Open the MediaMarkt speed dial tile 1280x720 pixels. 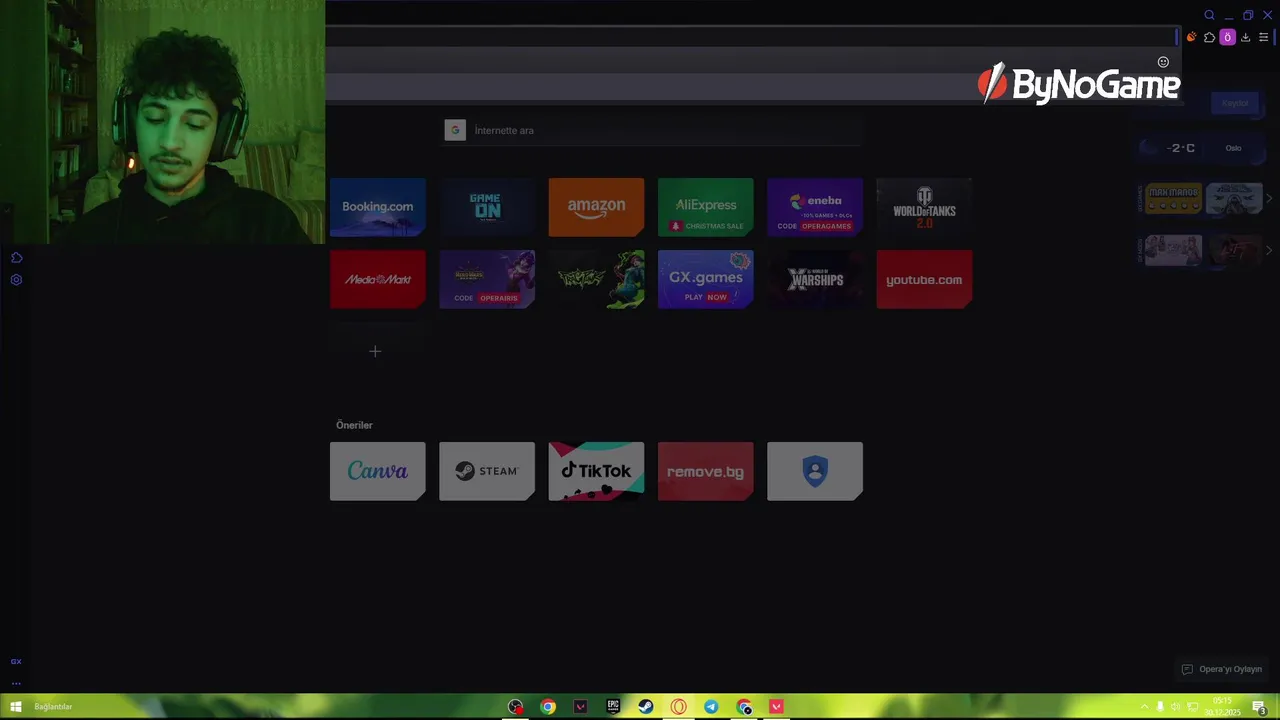378,279
